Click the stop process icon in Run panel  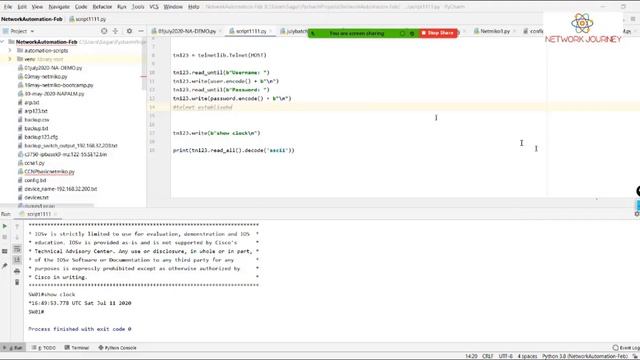click(x=5, y=237)
